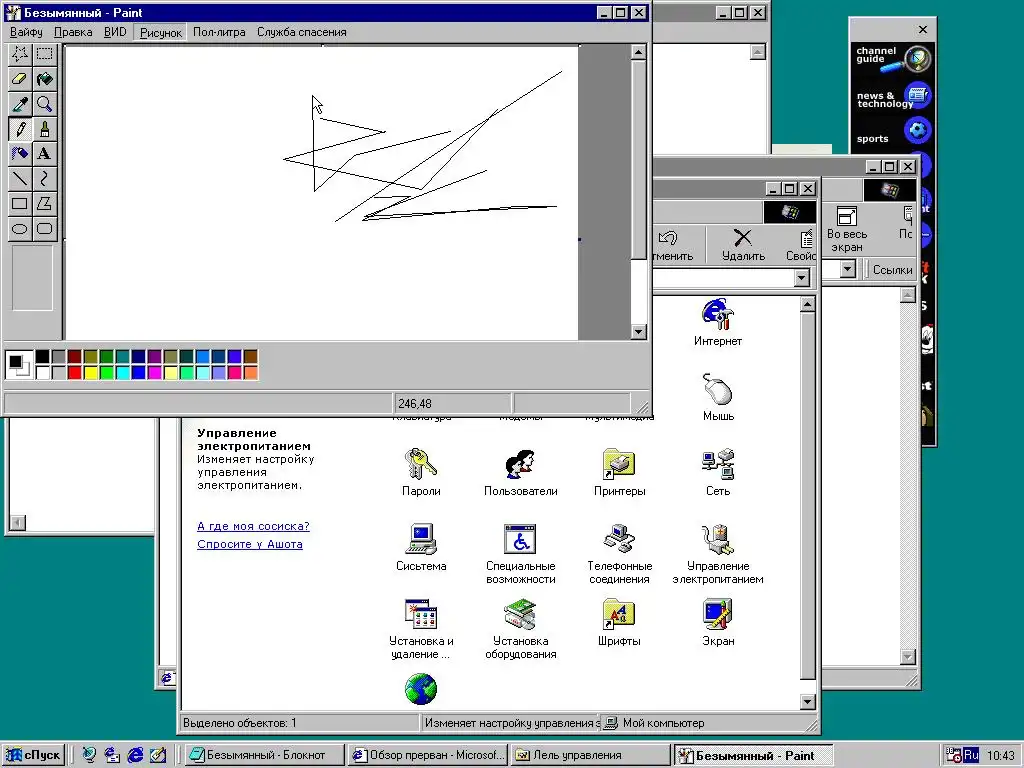
Task: Click the Спросите у Ашота link
Action: [249, 544]
